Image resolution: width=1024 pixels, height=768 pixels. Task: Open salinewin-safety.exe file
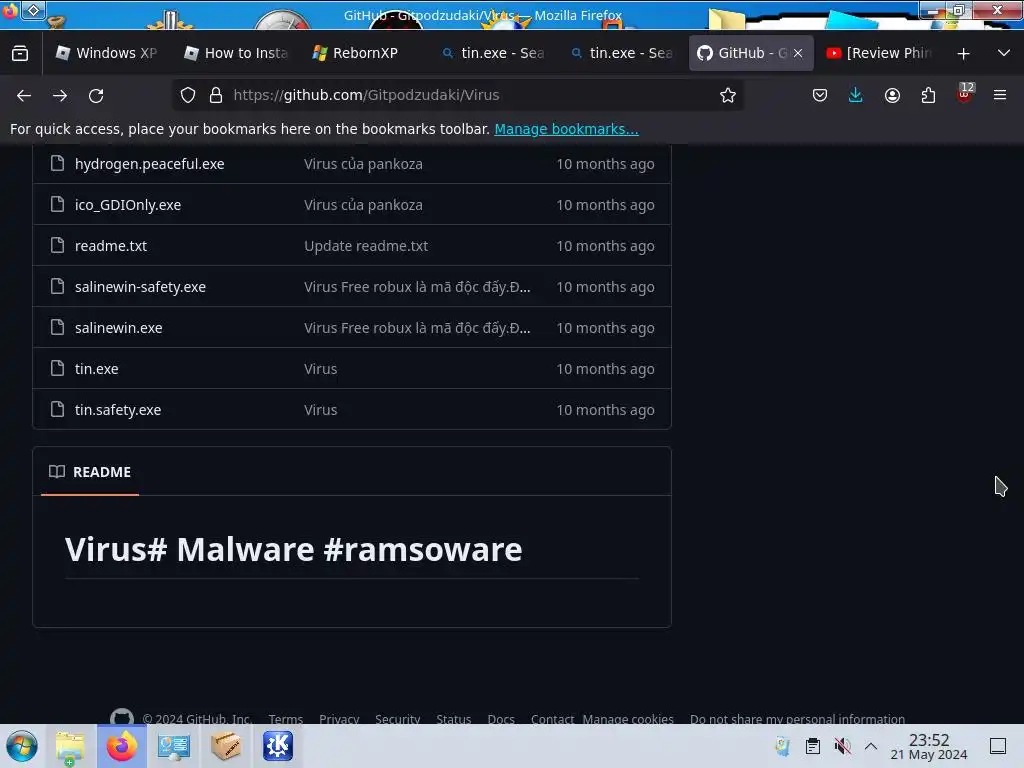pos(140,287)
